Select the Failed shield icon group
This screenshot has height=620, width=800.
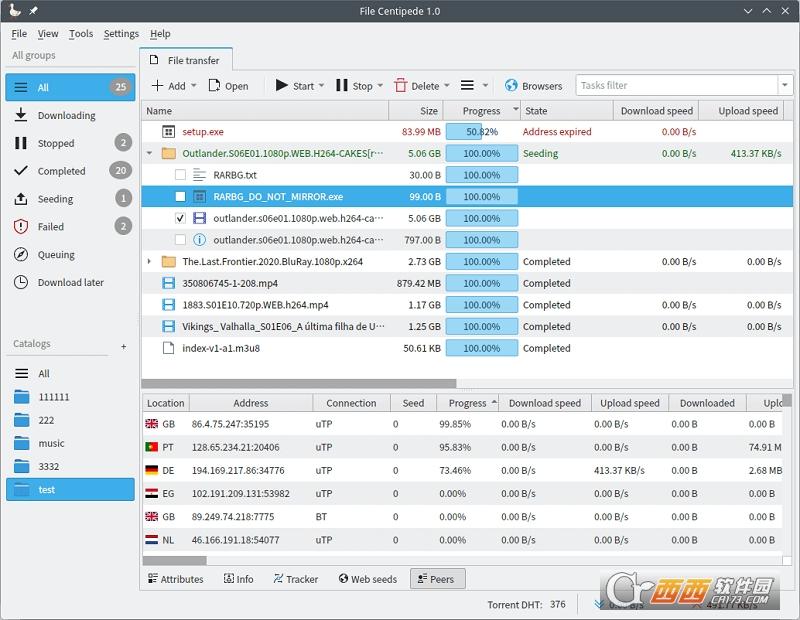21,227
